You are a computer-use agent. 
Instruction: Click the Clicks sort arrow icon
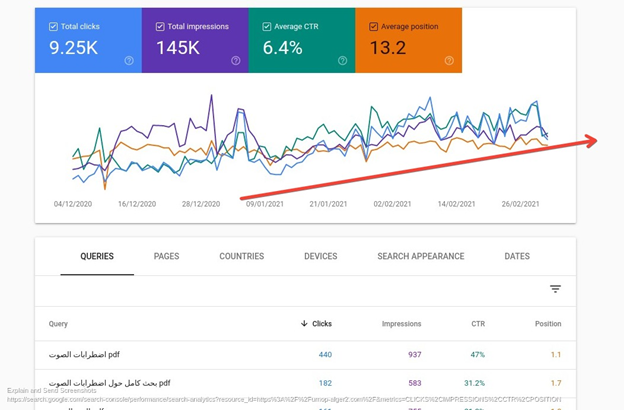click(304, 324)
